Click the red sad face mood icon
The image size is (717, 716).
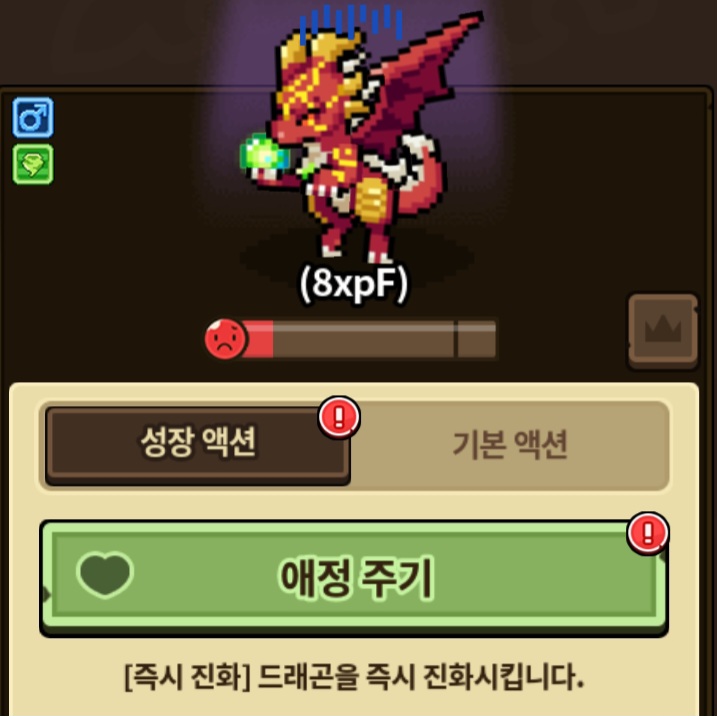tap(225, 339)
